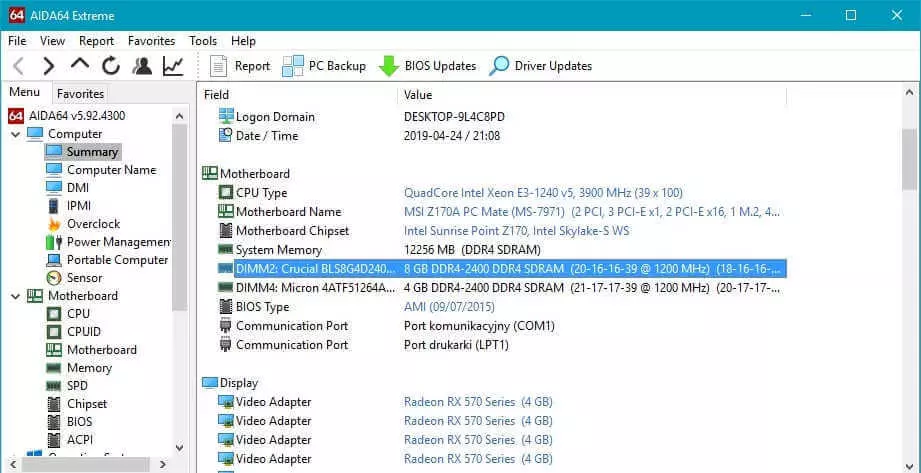
Task: Open DMI in the sidebar tree
Action: pos(68,188)
